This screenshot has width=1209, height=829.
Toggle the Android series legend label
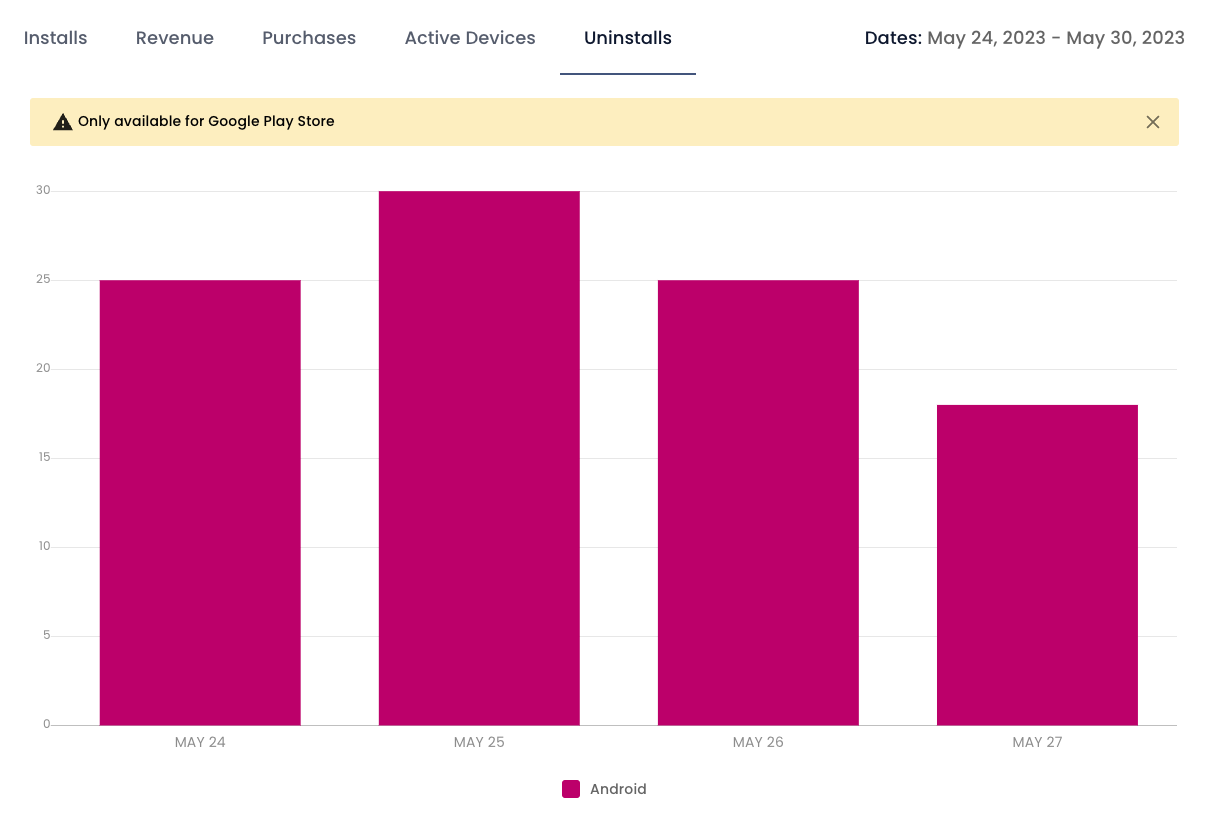(618, 789)
